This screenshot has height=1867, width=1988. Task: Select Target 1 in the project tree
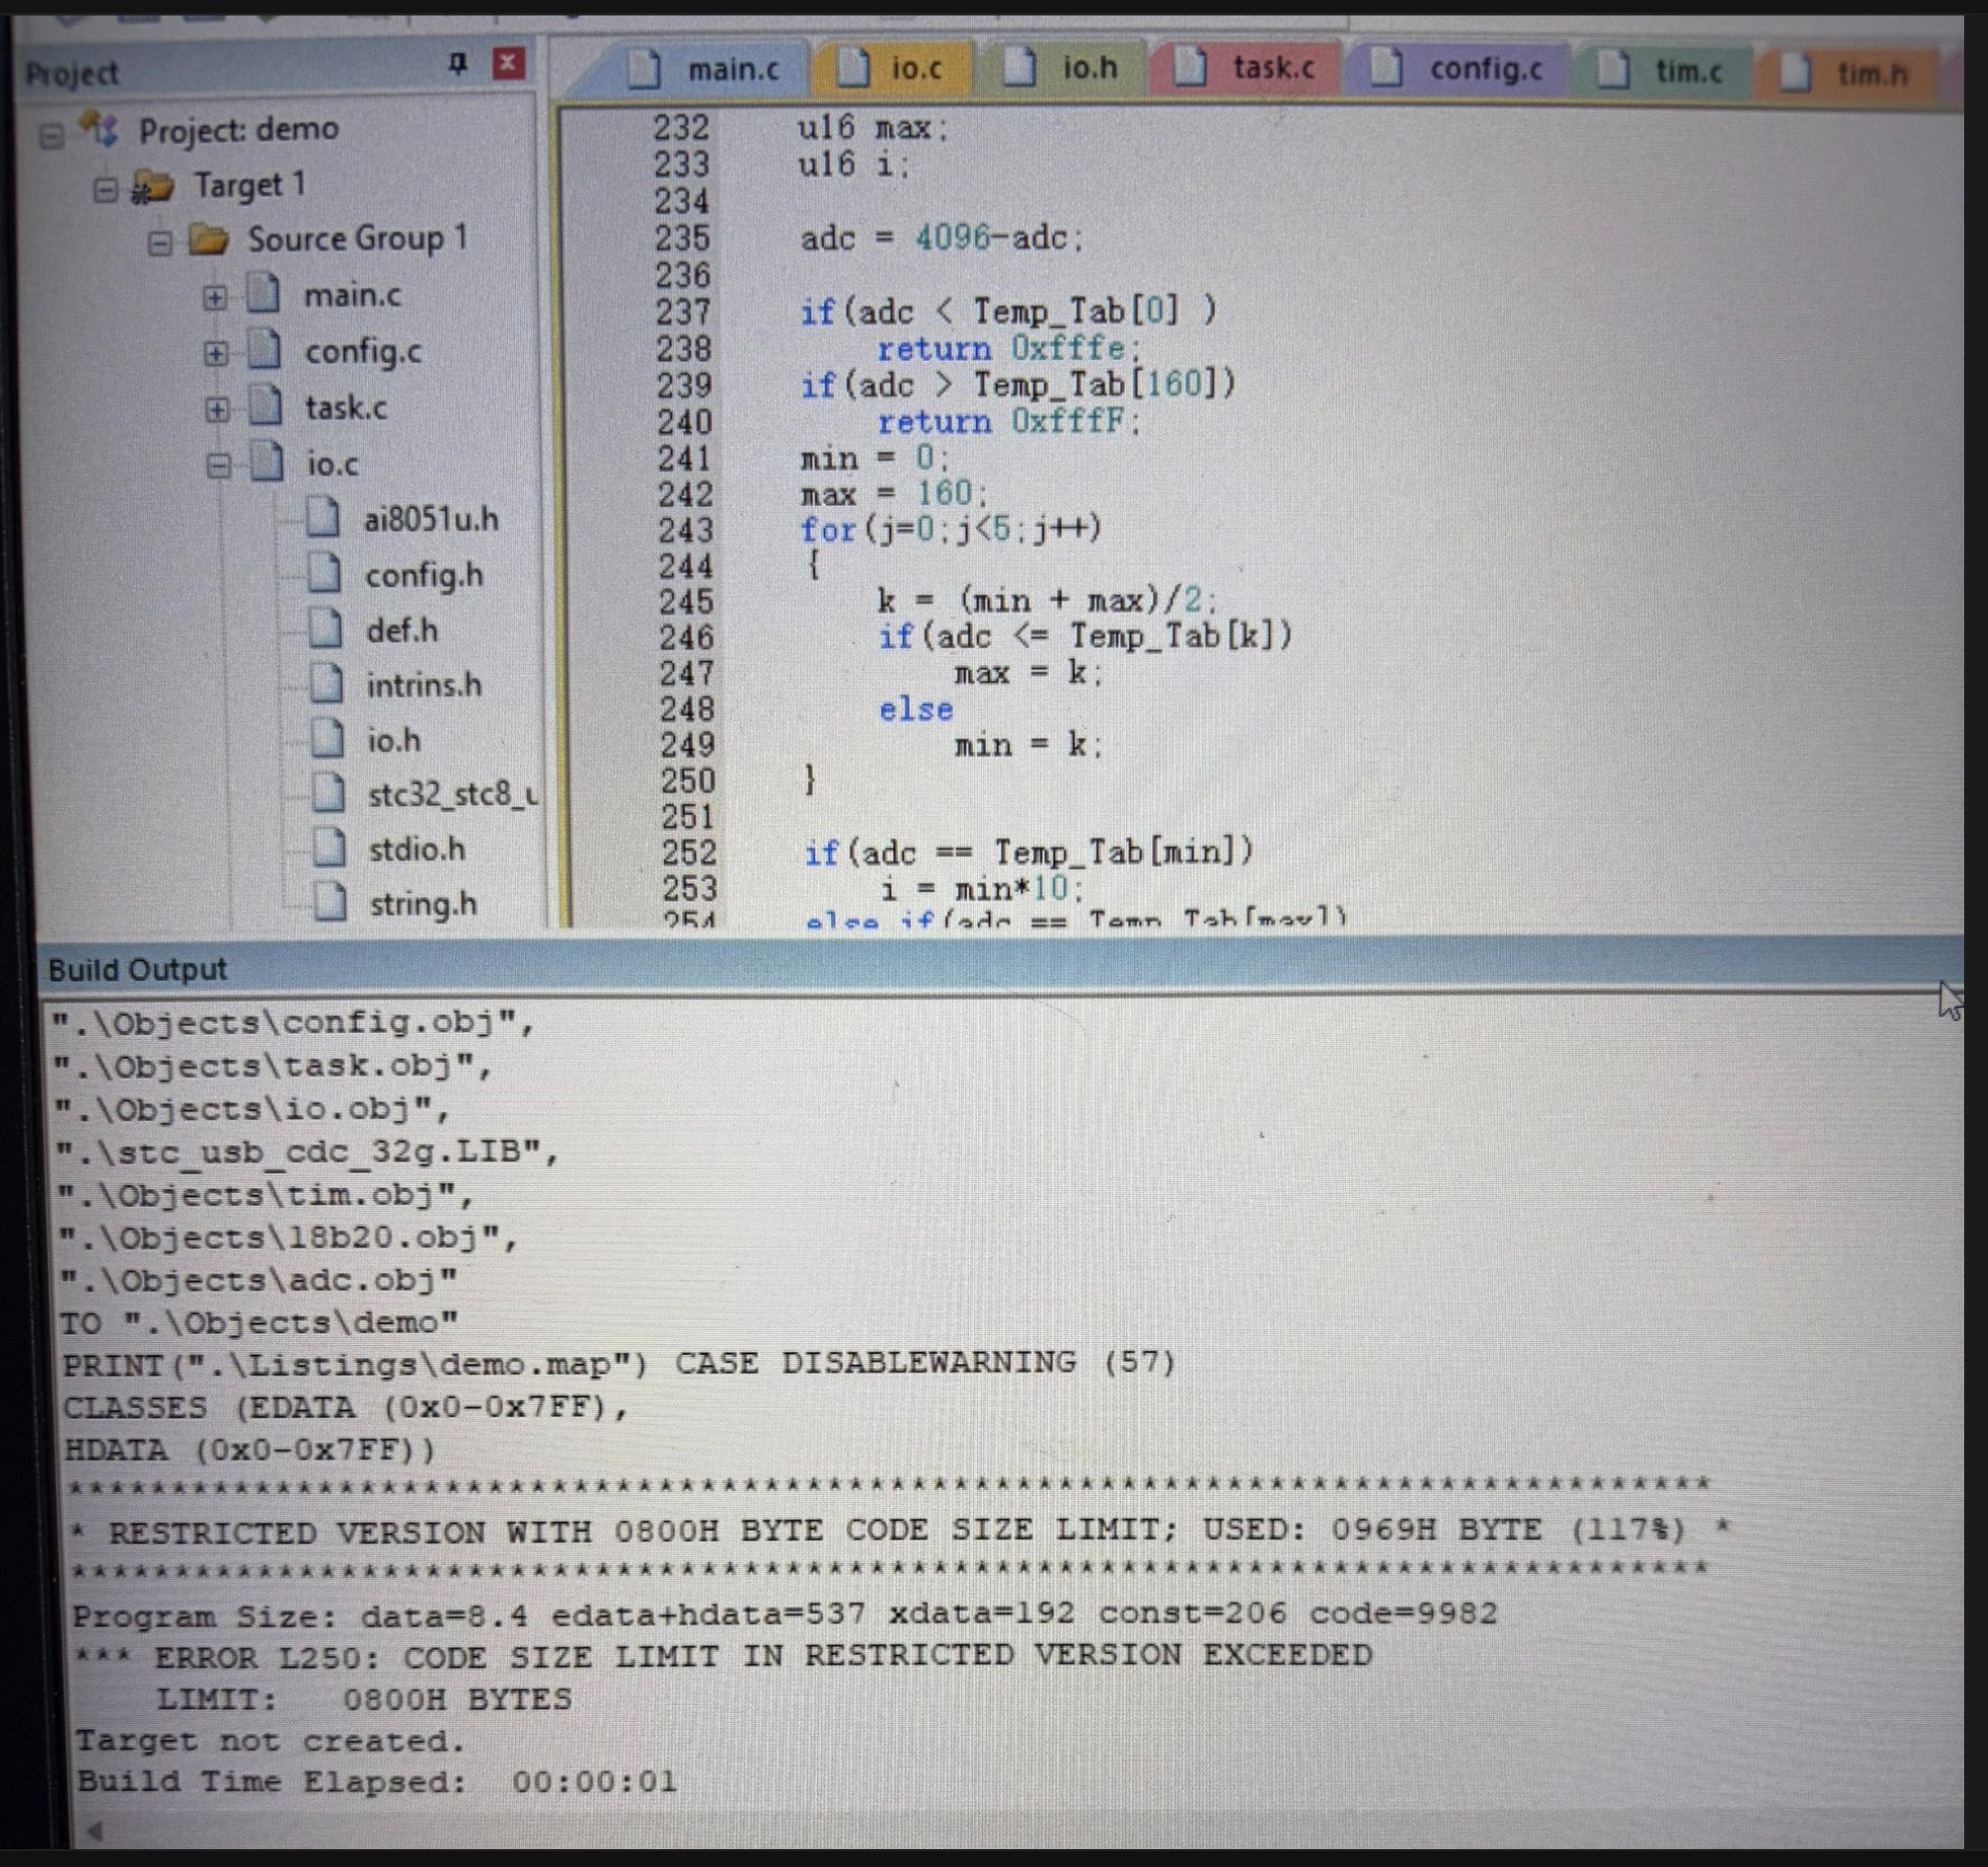point(249,185)
